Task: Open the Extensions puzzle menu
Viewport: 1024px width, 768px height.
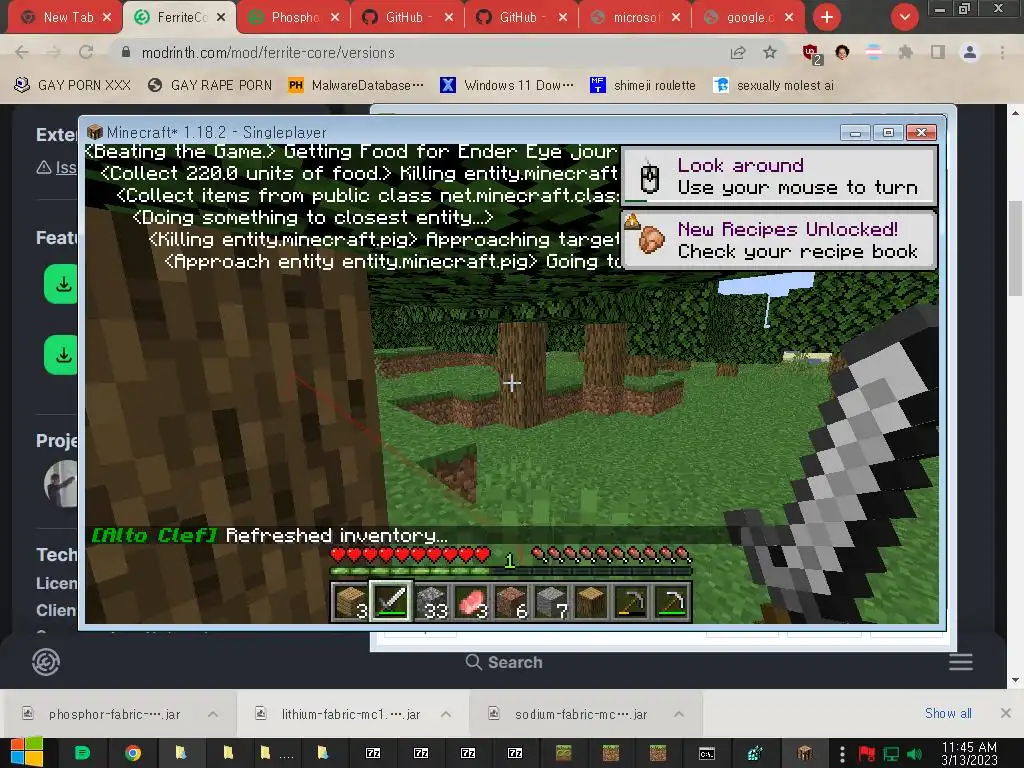Action: pyautogui.click(x=905, y=52)
